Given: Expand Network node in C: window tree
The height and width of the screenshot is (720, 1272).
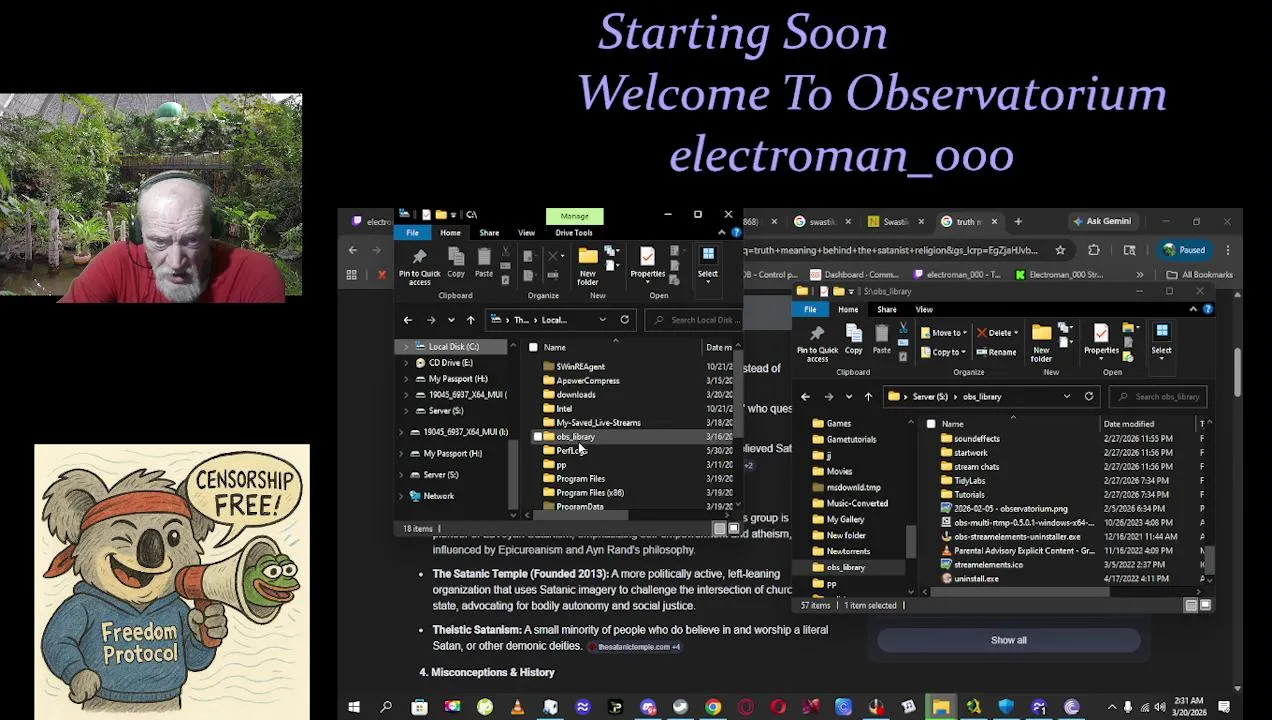Looking at the screenshot, I should click(x=401, y=496).
